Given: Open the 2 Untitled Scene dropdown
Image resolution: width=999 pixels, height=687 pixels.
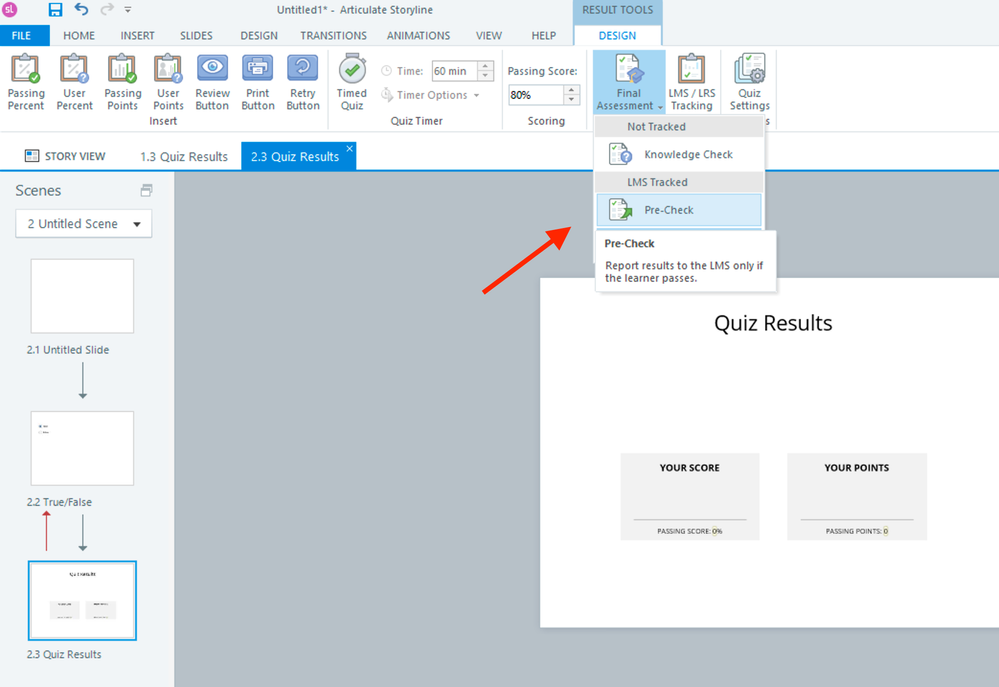Looking at the screenshot, I should click(x=83, y=224).
